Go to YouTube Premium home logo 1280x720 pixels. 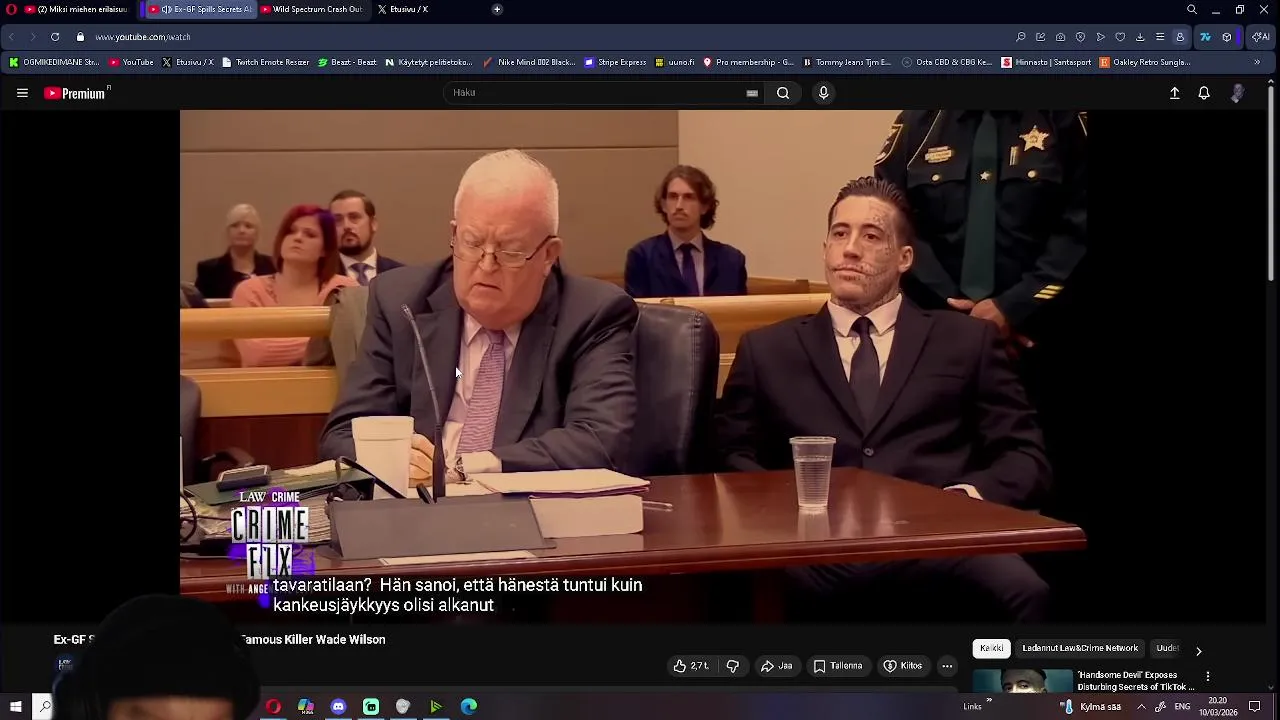[x=75, y=93]
